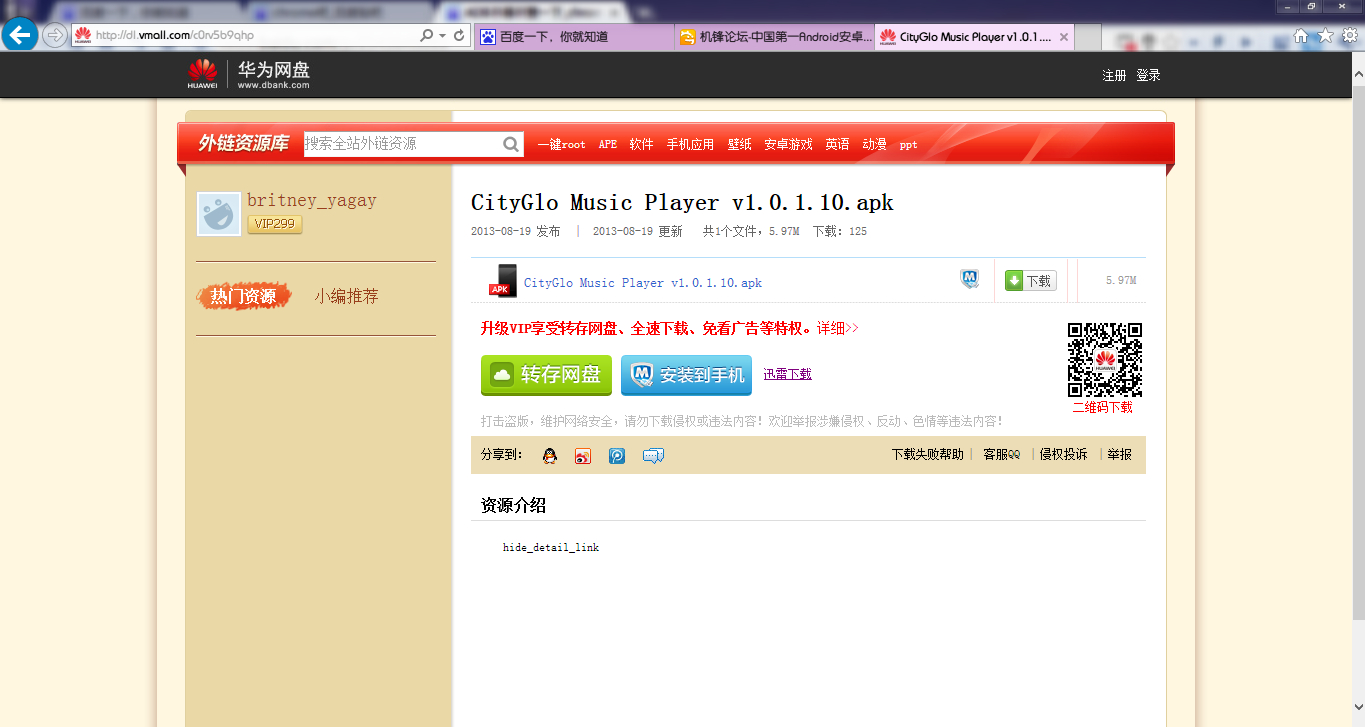Share via the chat bubble icon
Screen dimensions: 1365x727
tap(653, 456)
